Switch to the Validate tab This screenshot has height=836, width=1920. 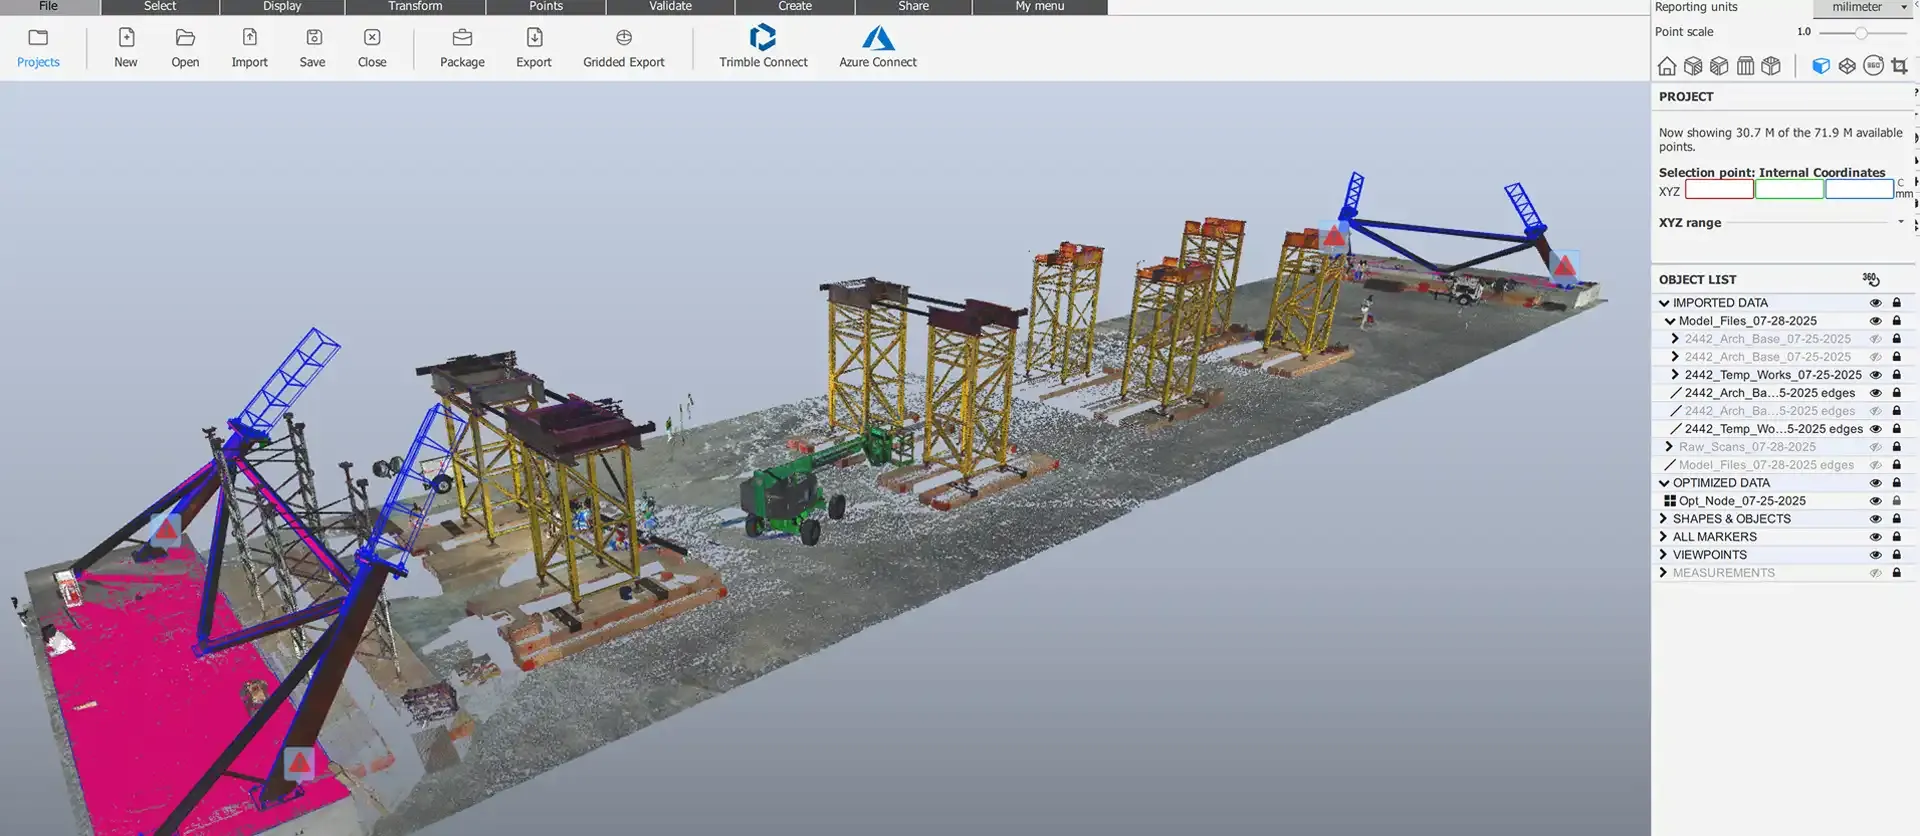point(670,6)
